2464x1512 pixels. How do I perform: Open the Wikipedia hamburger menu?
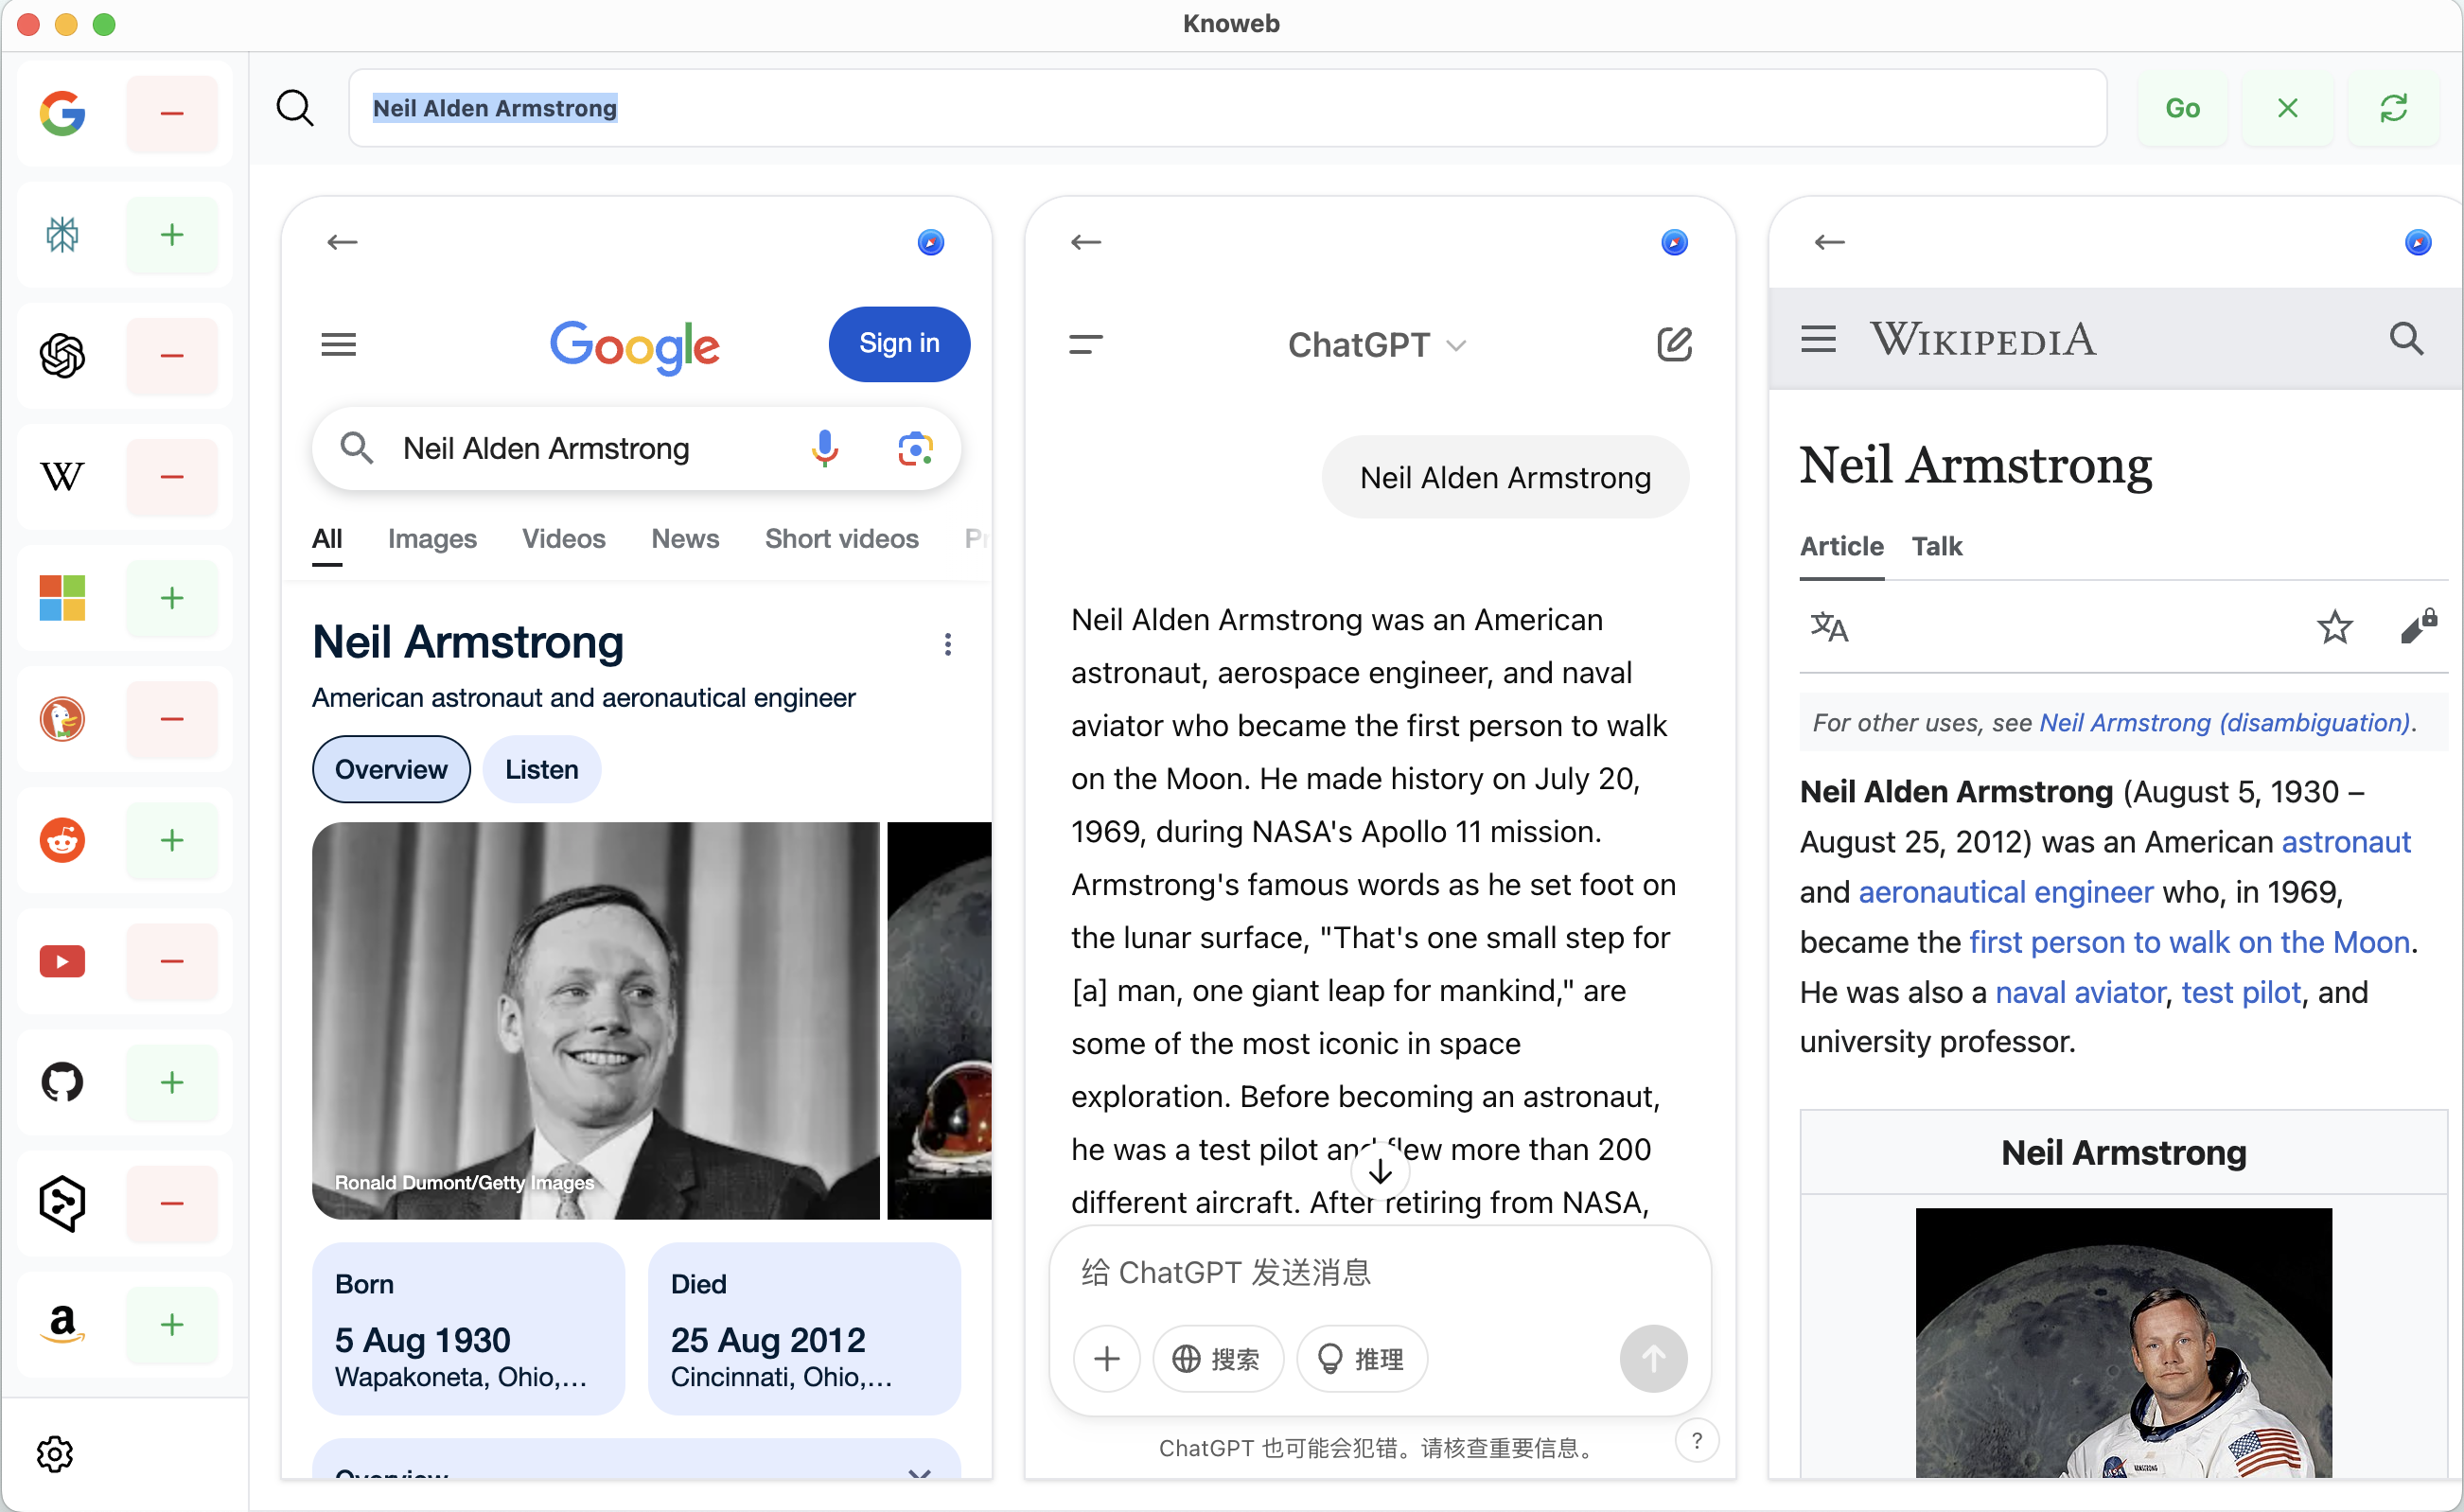pos(1818,339)
